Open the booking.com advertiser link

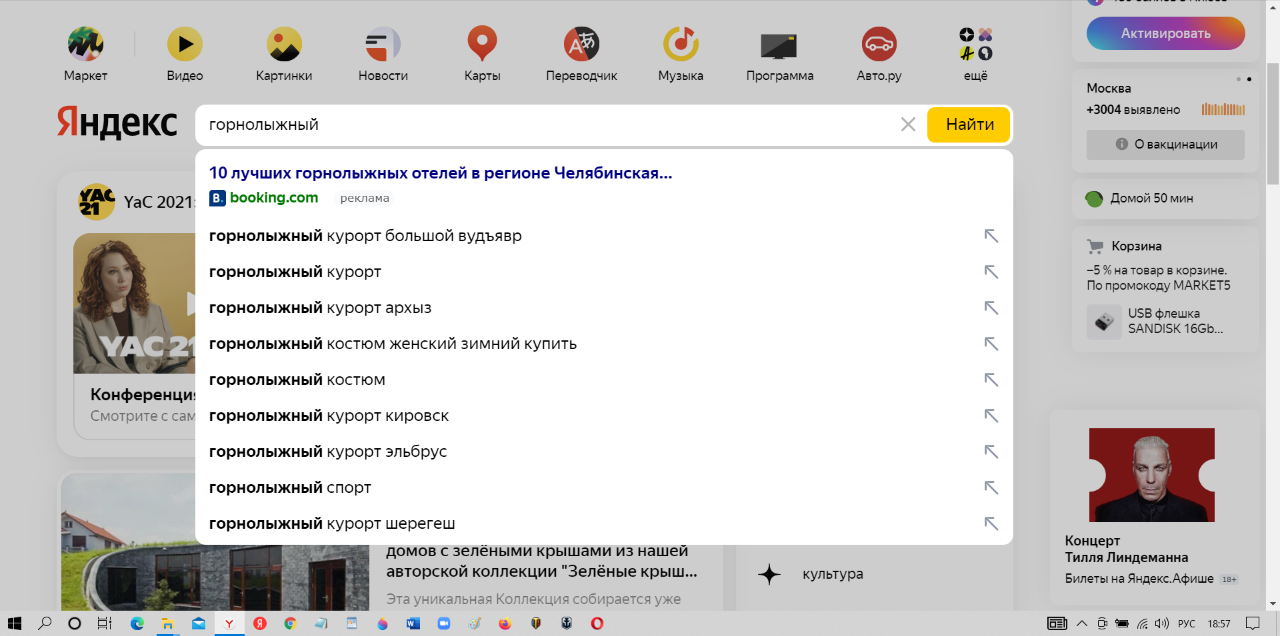(x=264, y=198)
